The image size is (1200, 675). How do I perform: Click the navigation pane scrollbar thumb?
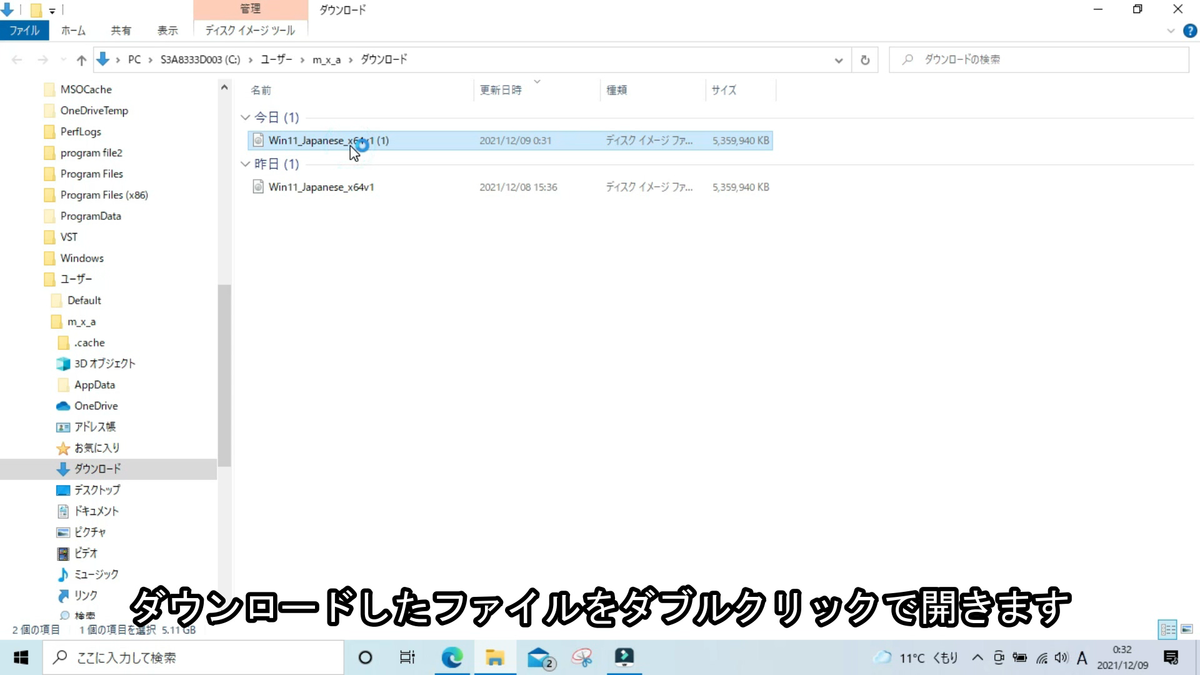click(x=224, y=375)
